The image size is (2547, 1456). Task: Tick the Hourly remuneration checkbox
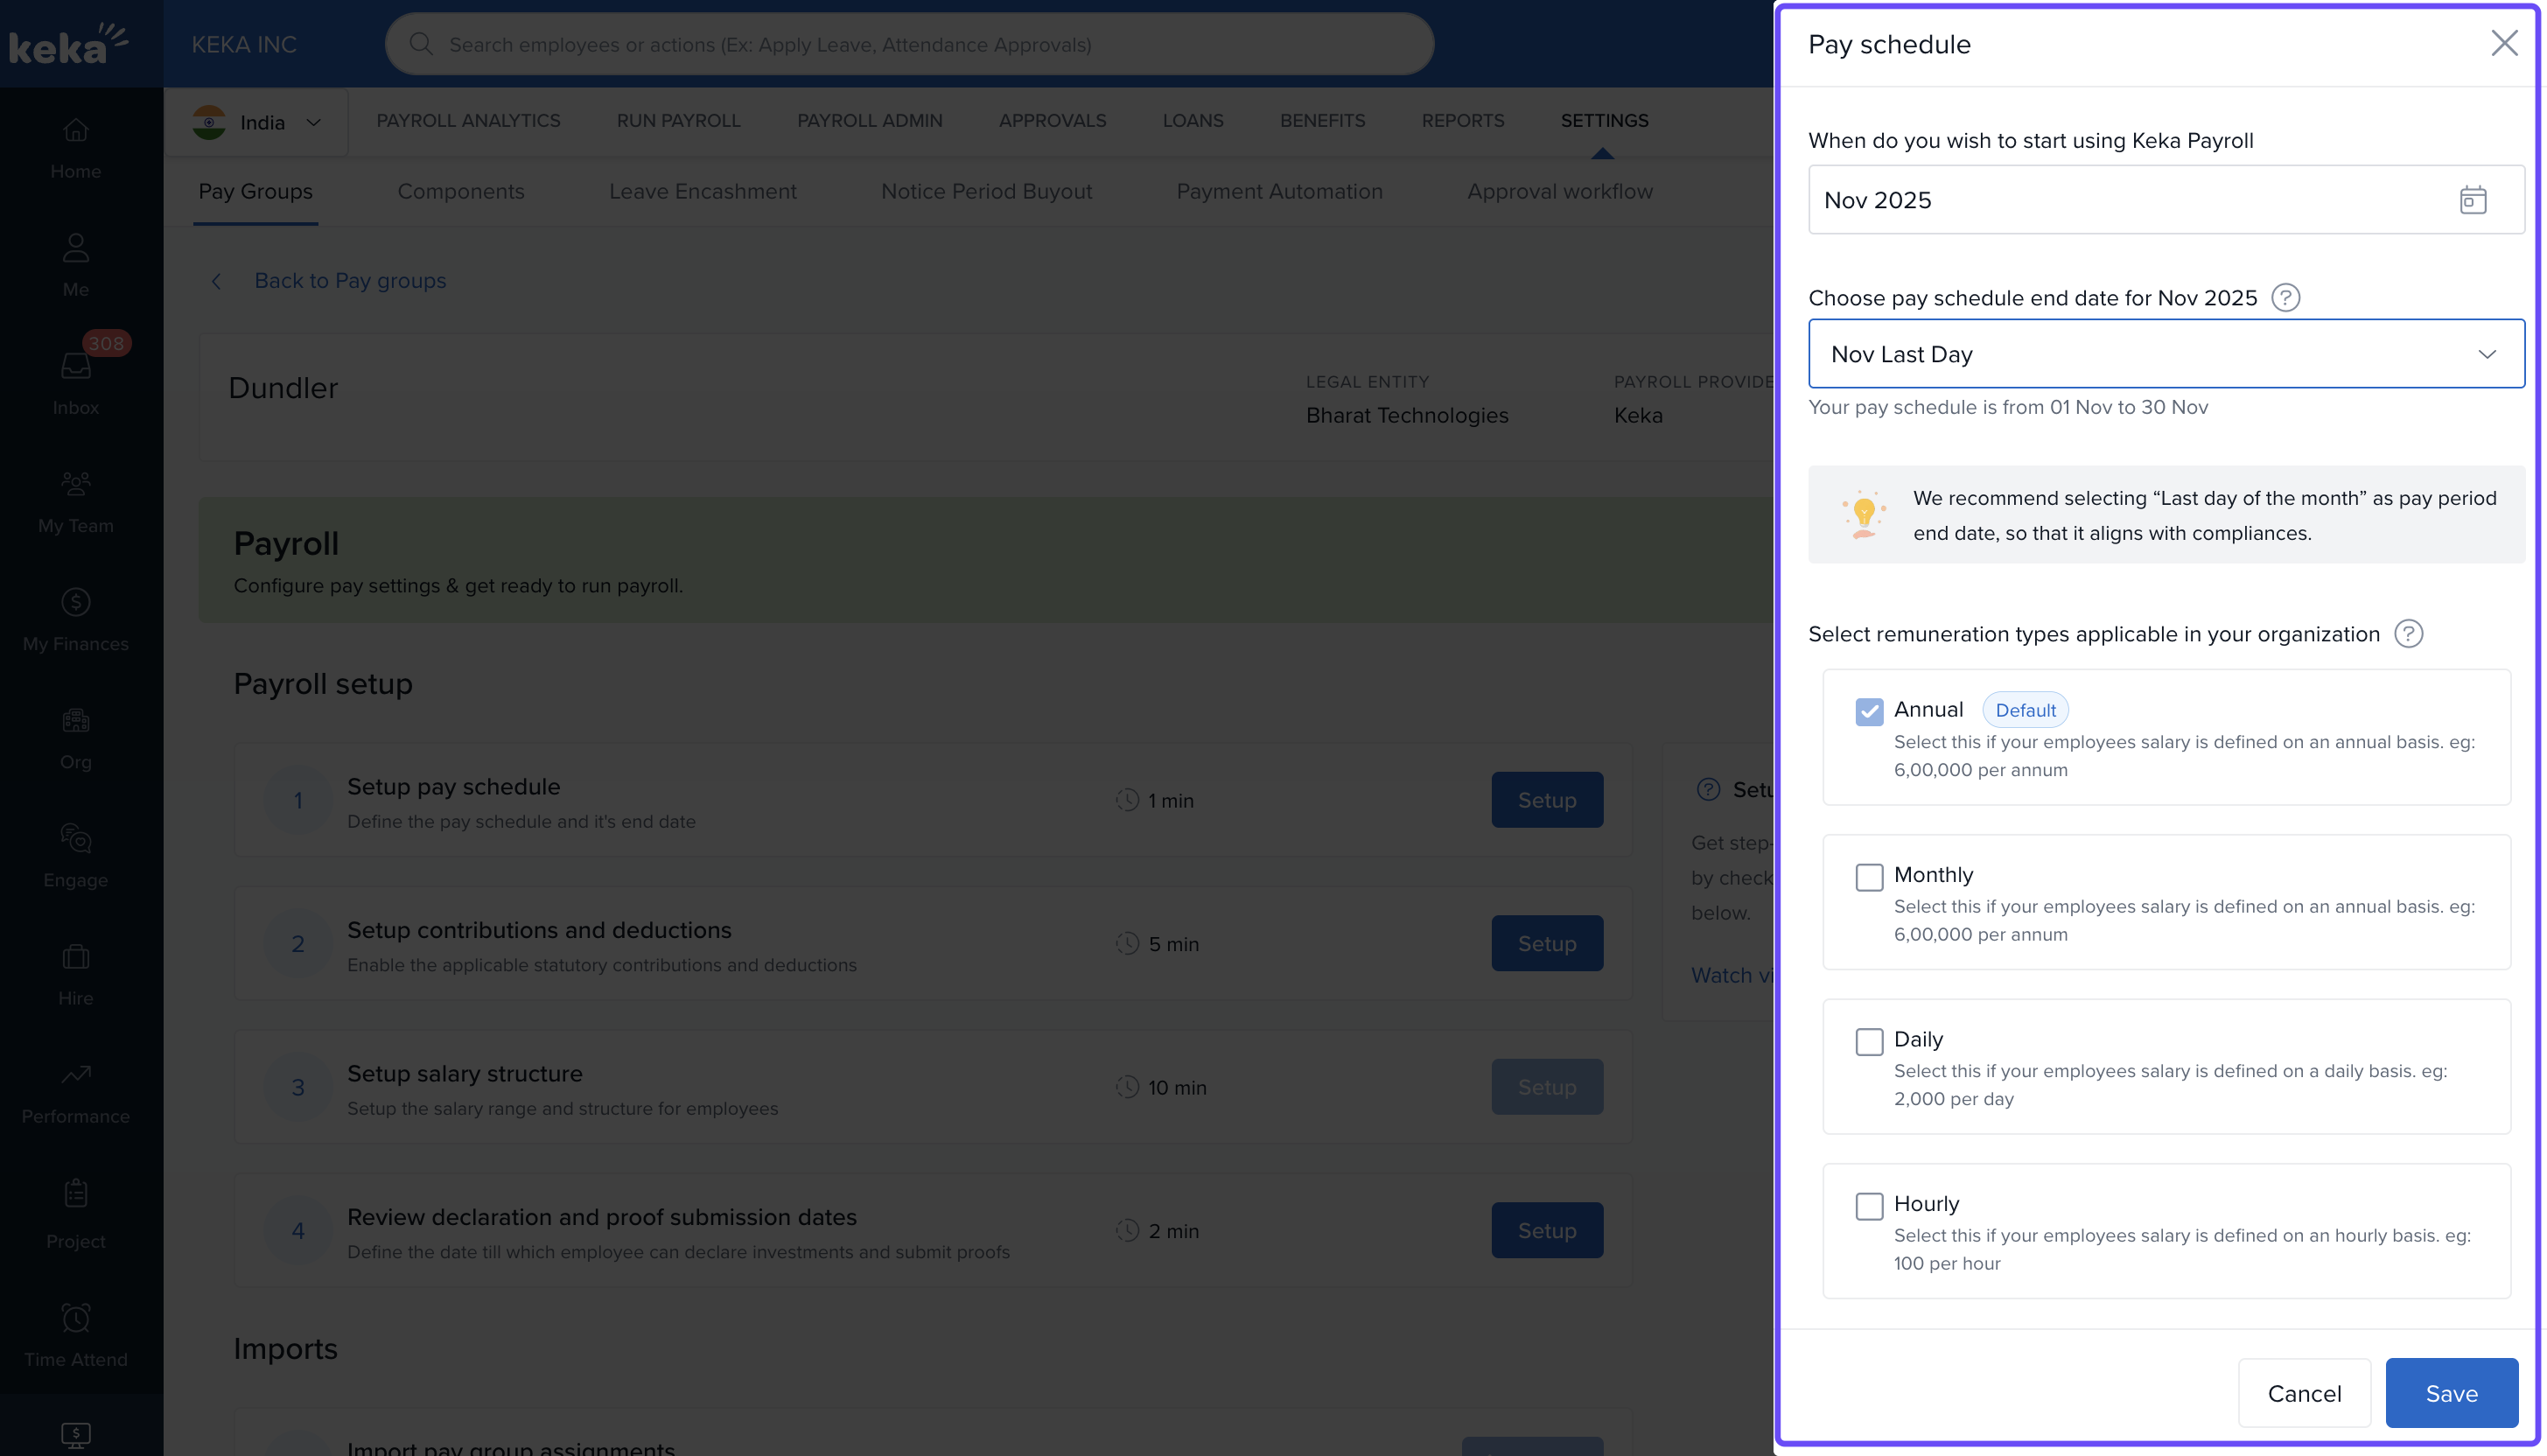[x=1868, y=1206]
